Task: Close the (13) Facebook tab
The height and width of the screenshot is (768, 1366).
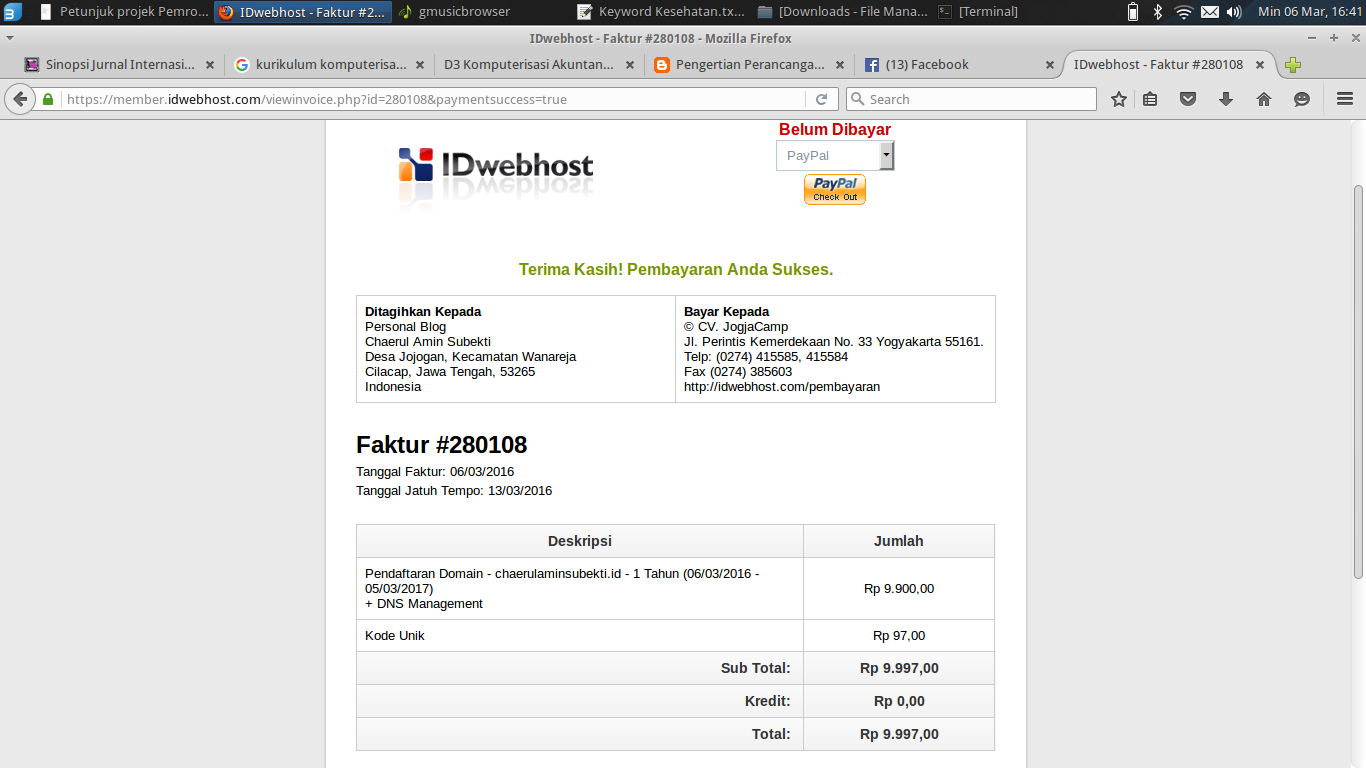Action: coord(1050,65)
